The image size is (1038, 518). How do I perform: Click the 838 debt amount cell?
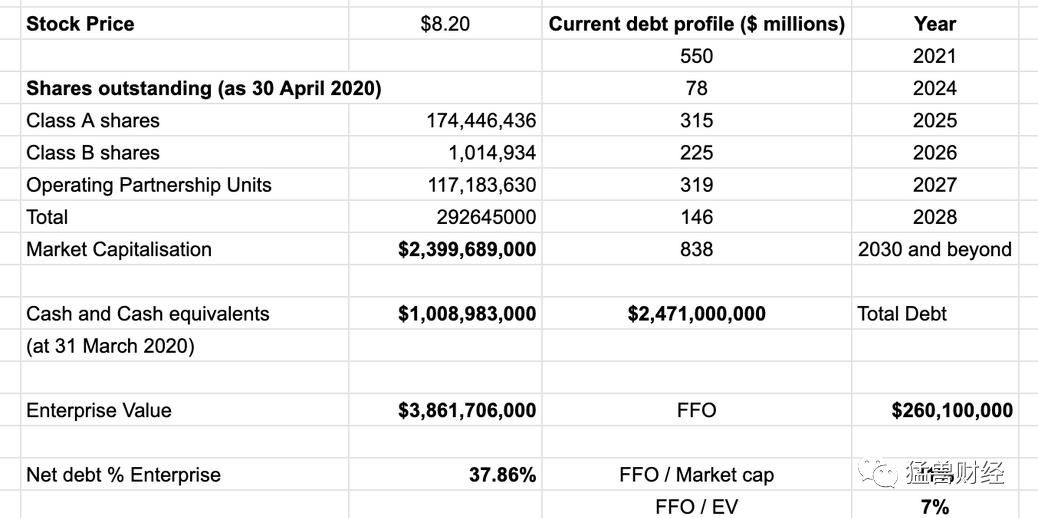click(x=696, y=249)
